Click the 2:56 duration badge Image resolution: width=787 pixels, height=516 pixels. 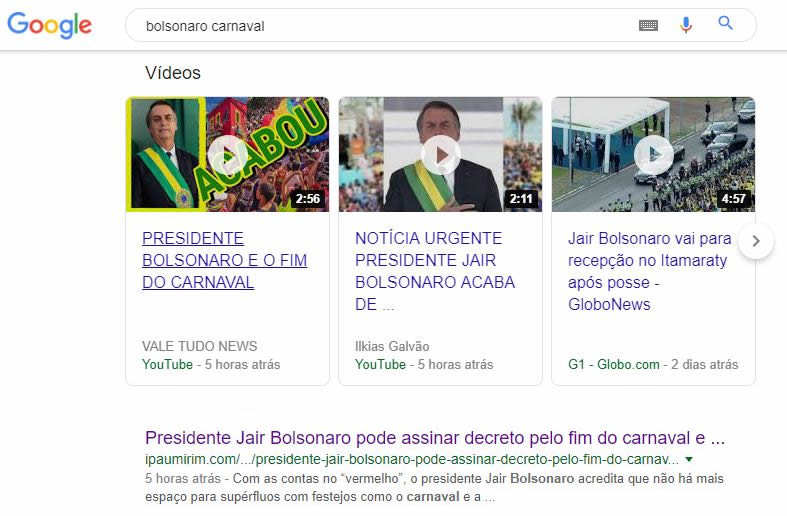pyautogui.click(x=308, y=199)
